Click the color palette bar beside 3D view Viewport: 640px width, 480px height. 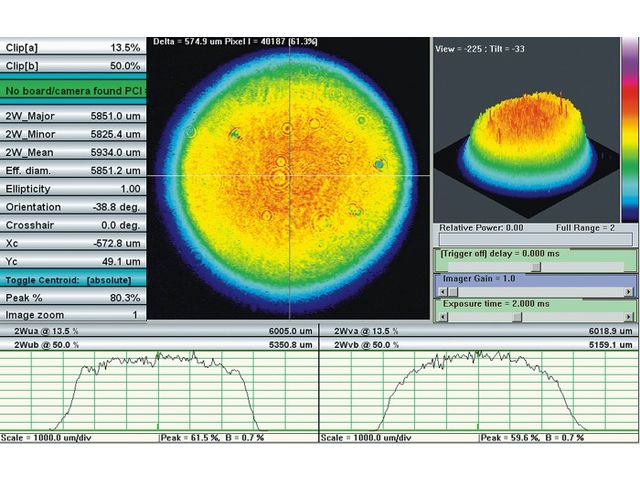[x=629, y=130]
